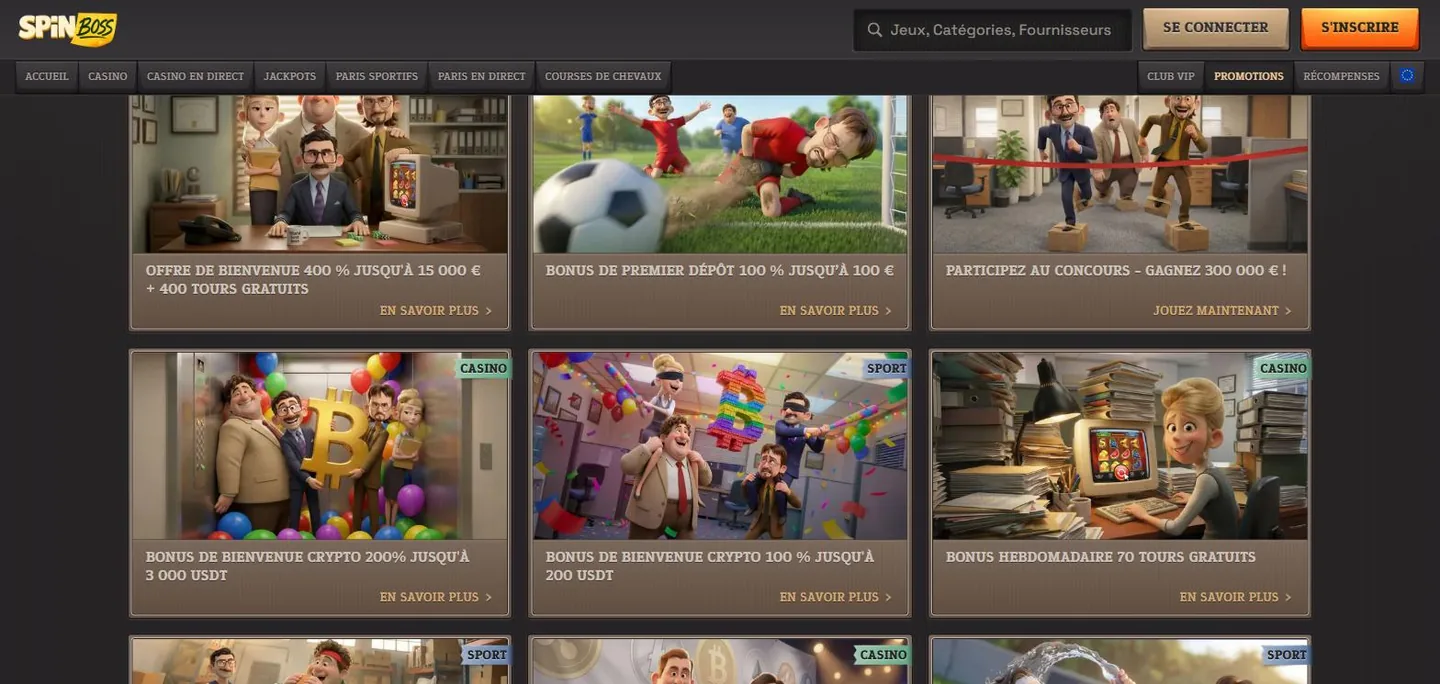This screenshot has height=684, width=1440.
Task: Open the blonde woman at computer image
Action: [x=1120, y=446]
